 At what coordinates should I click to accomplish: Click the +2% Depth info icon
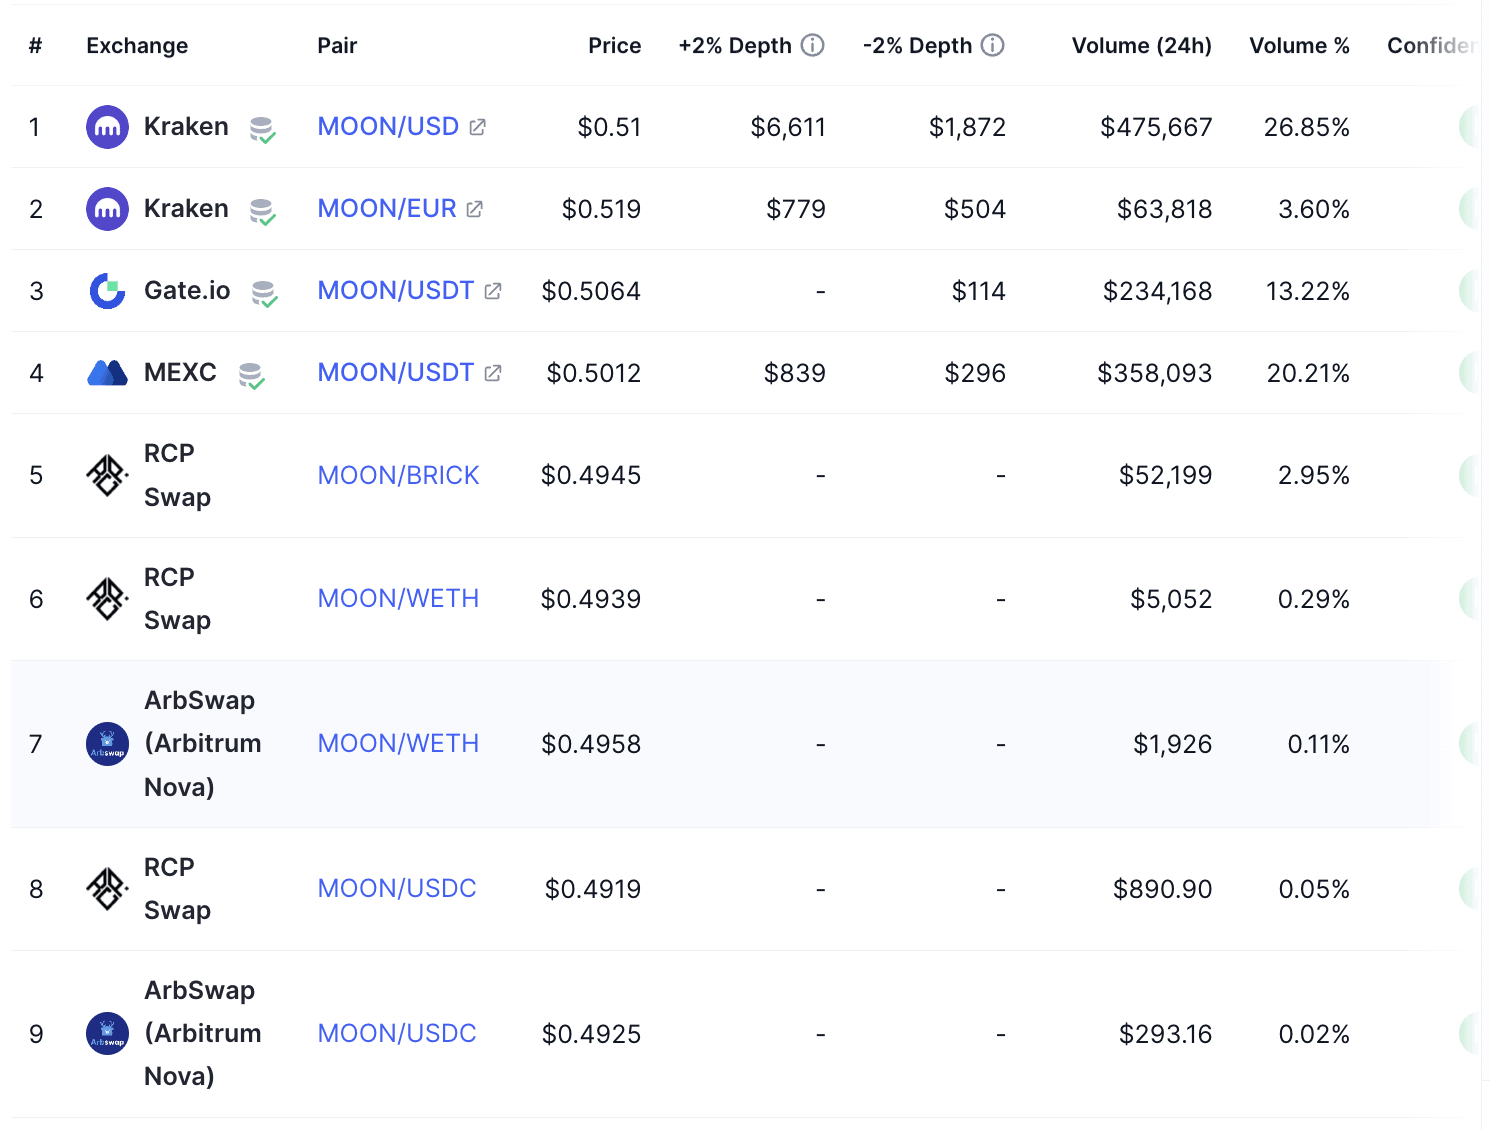click(813, 45)
